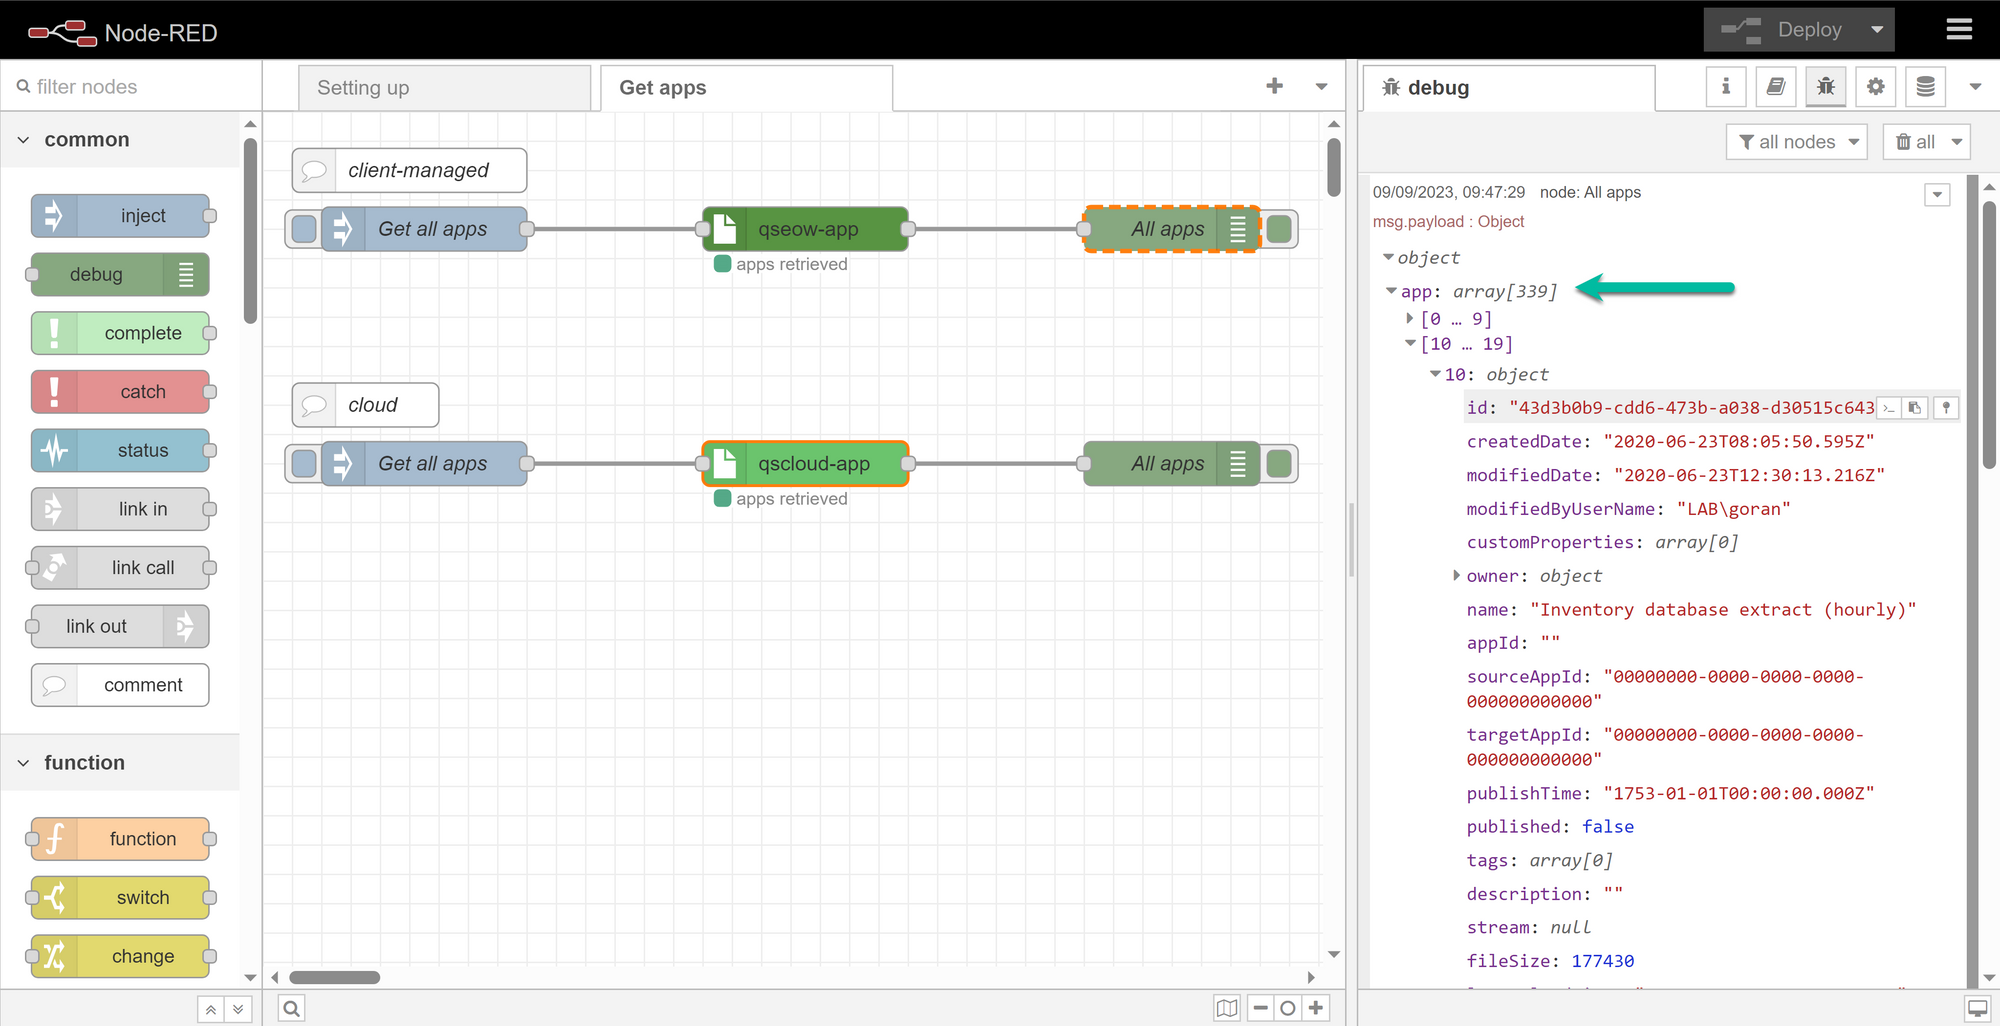Open the flow tabs list dropdown
Screen dimensions: 2000x1026
click(x=1321, y=87)
